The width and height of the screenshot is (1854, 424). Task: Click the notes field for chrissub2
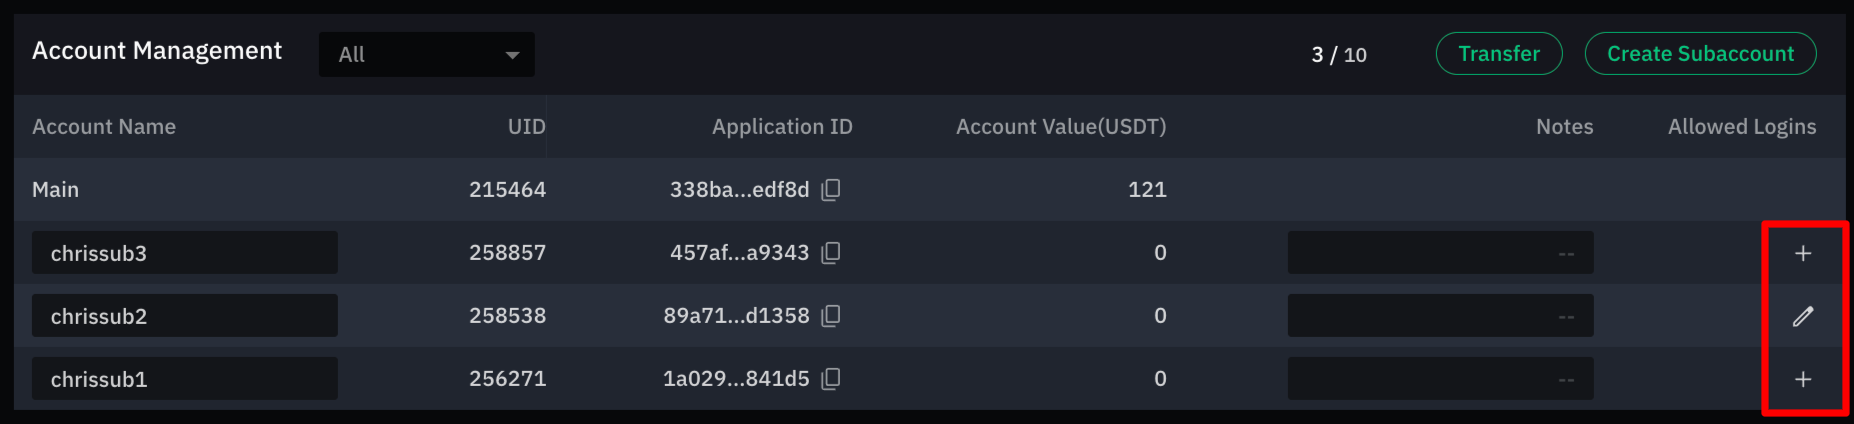[1441, 316]
